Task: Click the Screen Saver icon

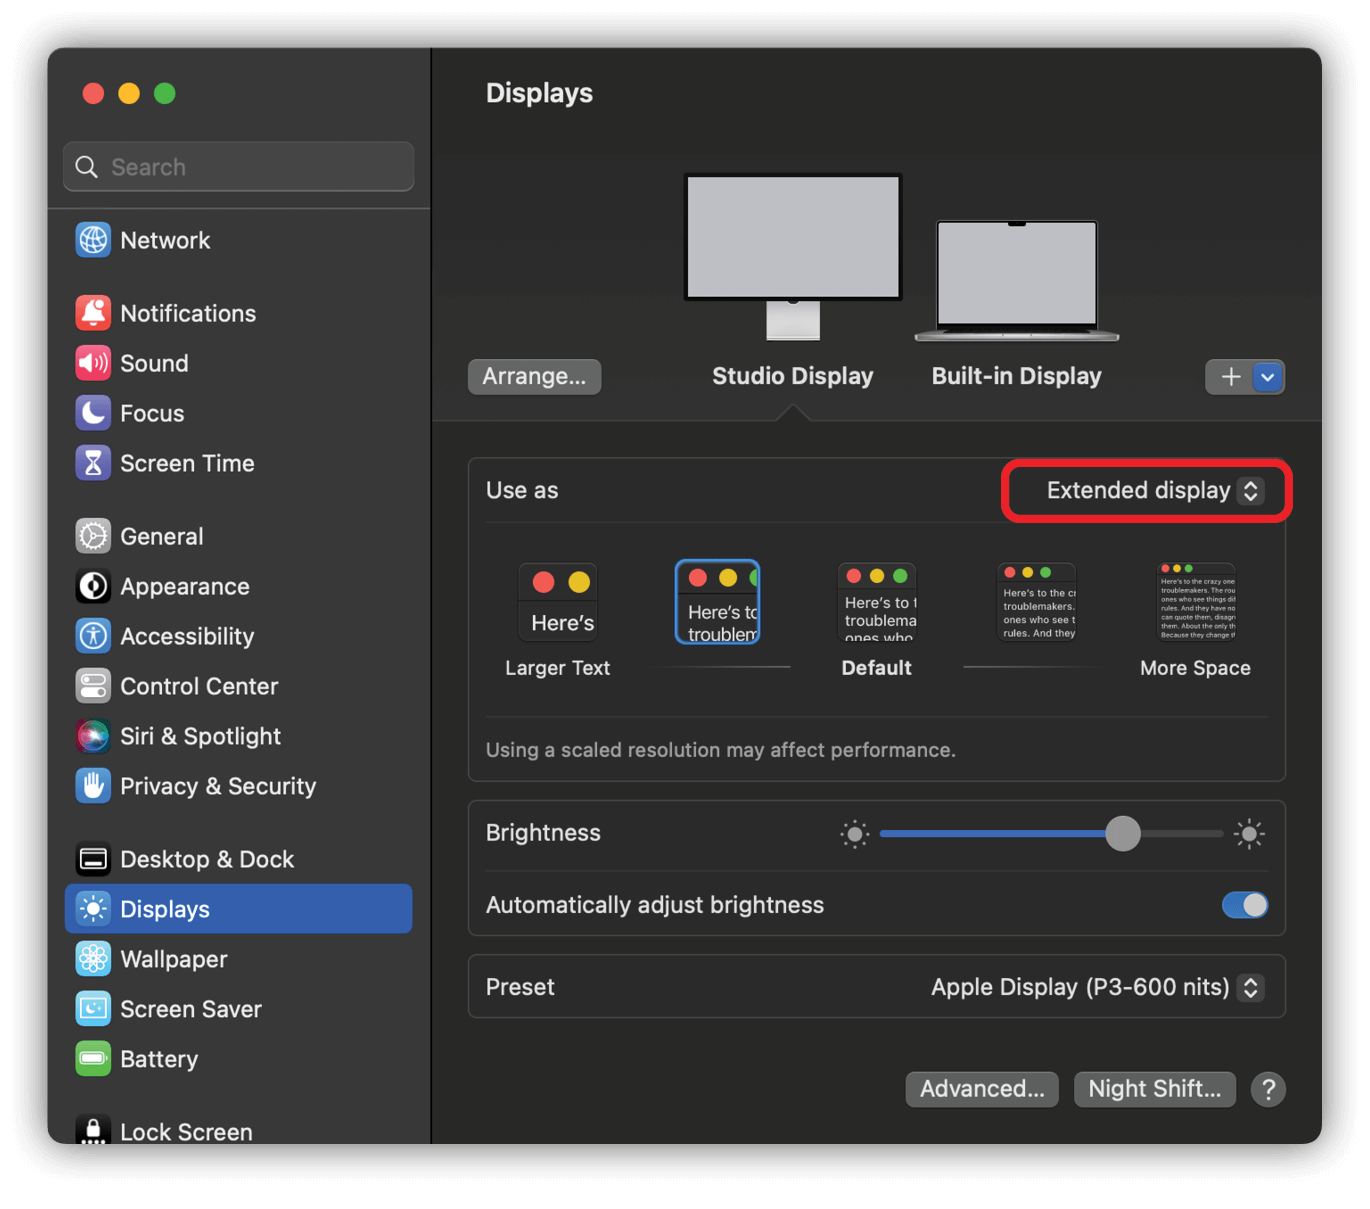Action: tap(93, 1009)
